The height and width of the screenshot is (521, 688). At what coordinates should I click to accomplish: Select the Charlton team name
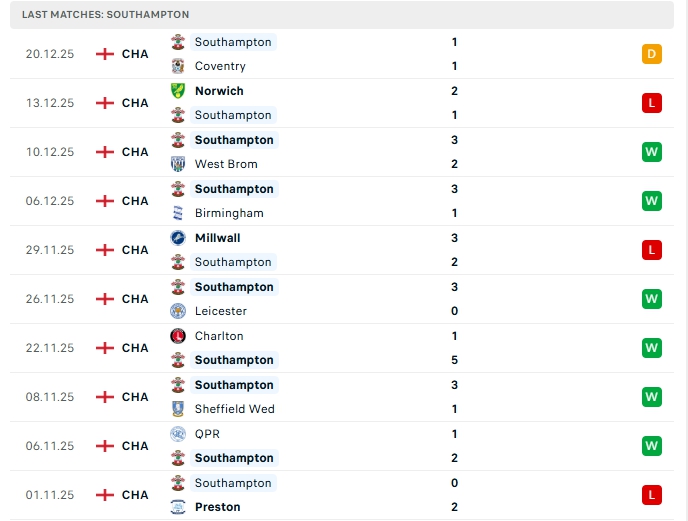pyautogui.click(x=219, y=336)
